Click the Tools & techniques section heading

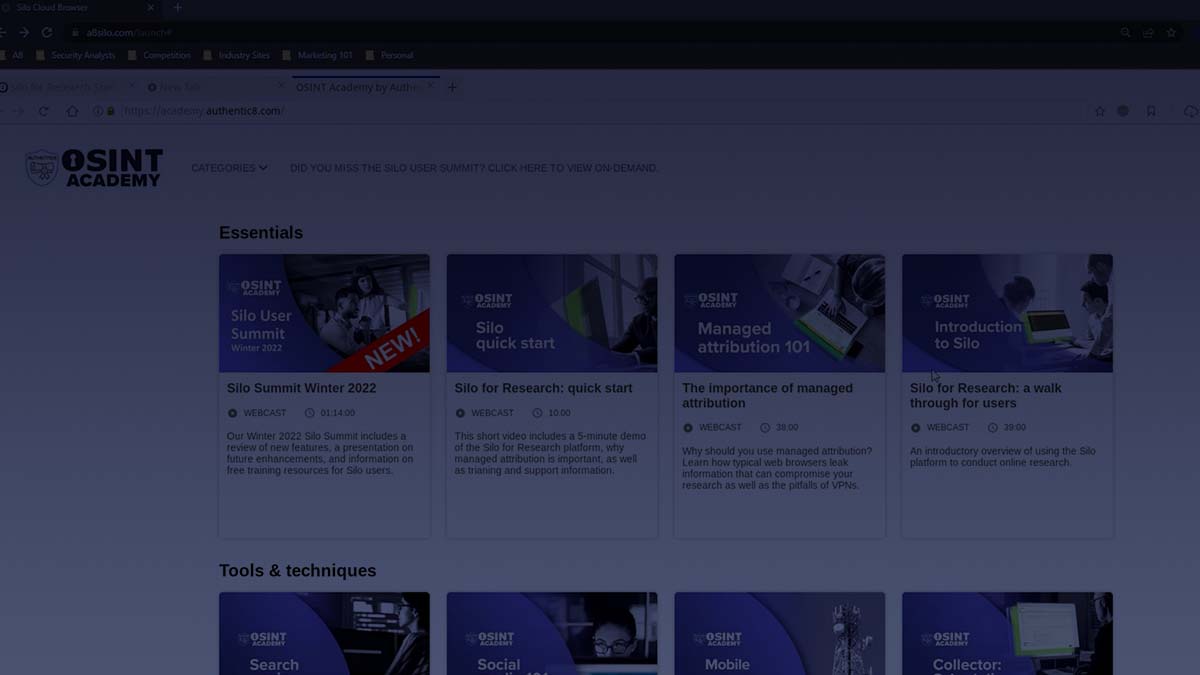click(x=298, y=571)
